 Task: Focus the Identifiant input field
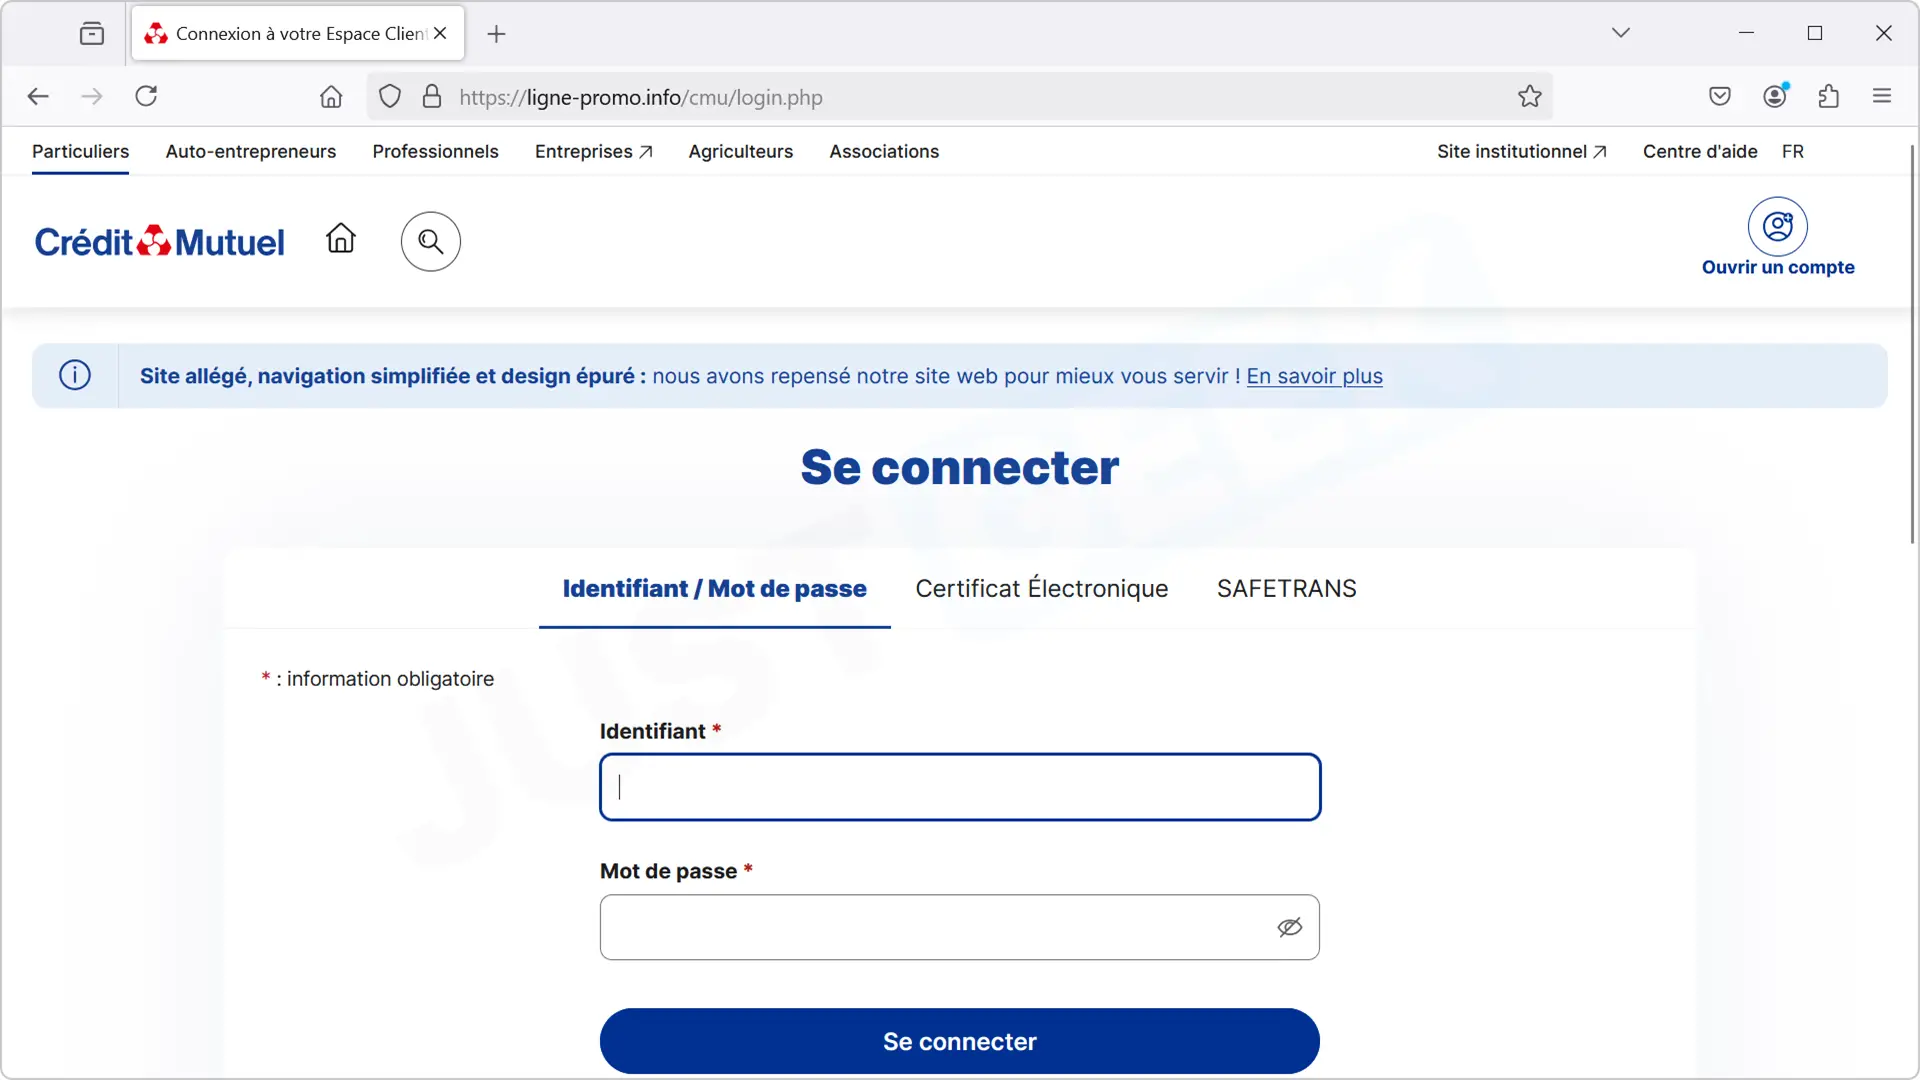[x=960, y=787]
